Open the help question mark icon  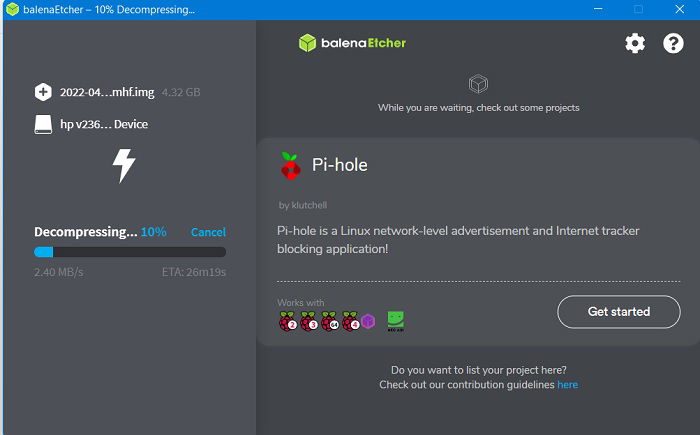pyautogui.click(x=673, y=43)
